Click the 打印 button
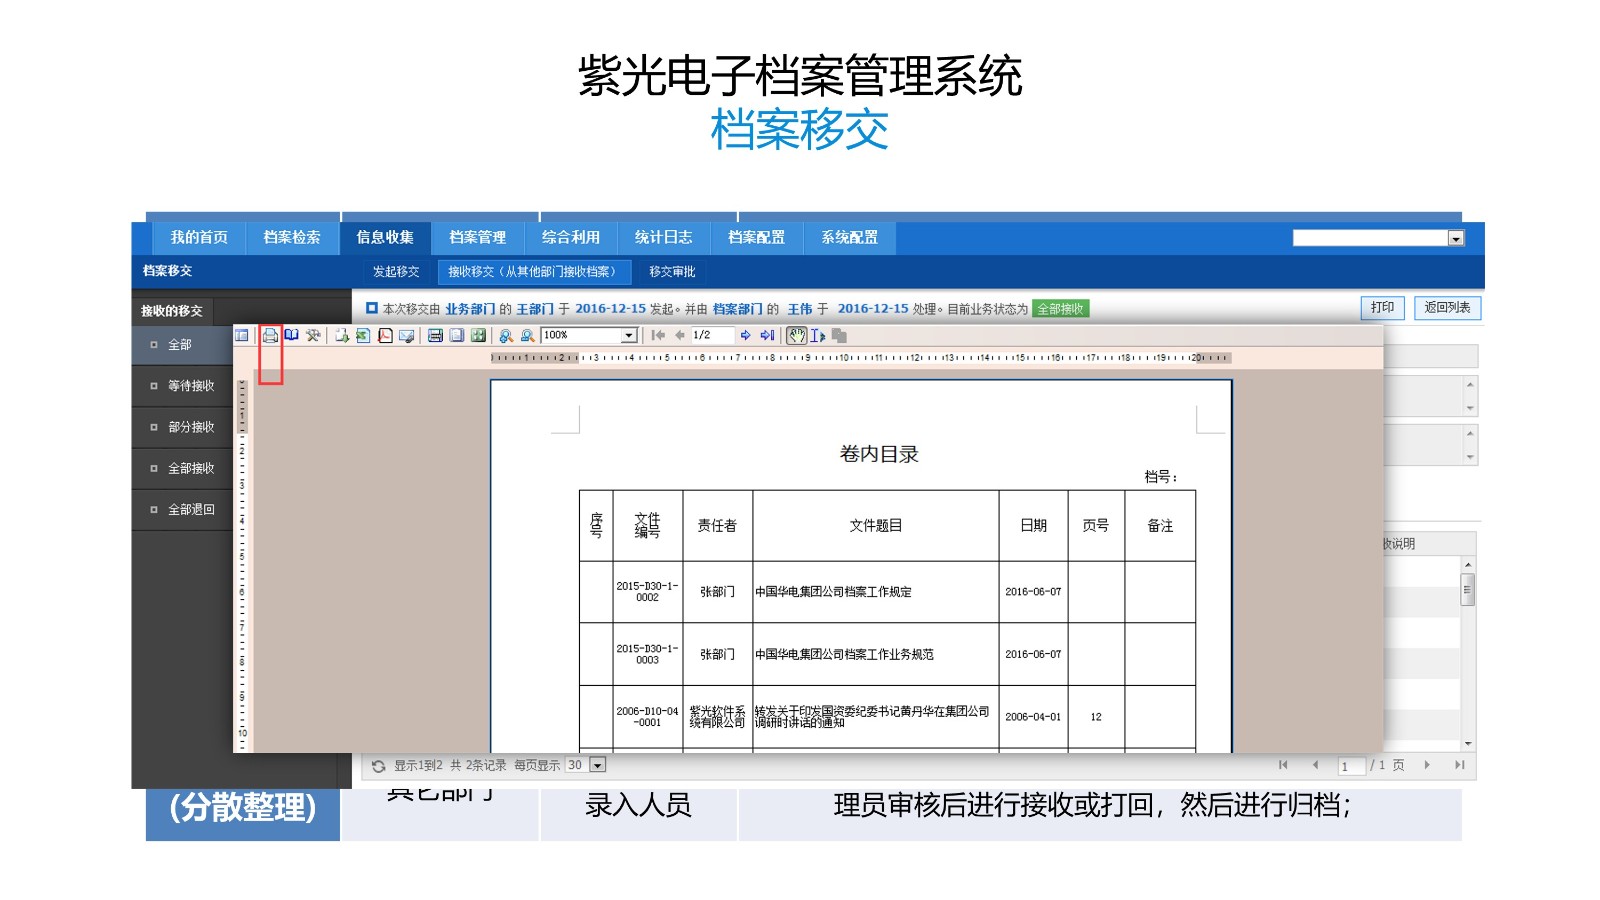 pos(1383,308)
